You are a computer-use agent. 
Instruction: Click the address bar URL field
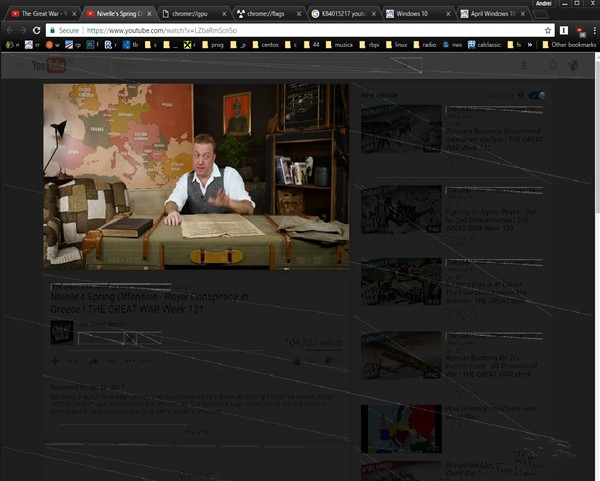[300, 31]
